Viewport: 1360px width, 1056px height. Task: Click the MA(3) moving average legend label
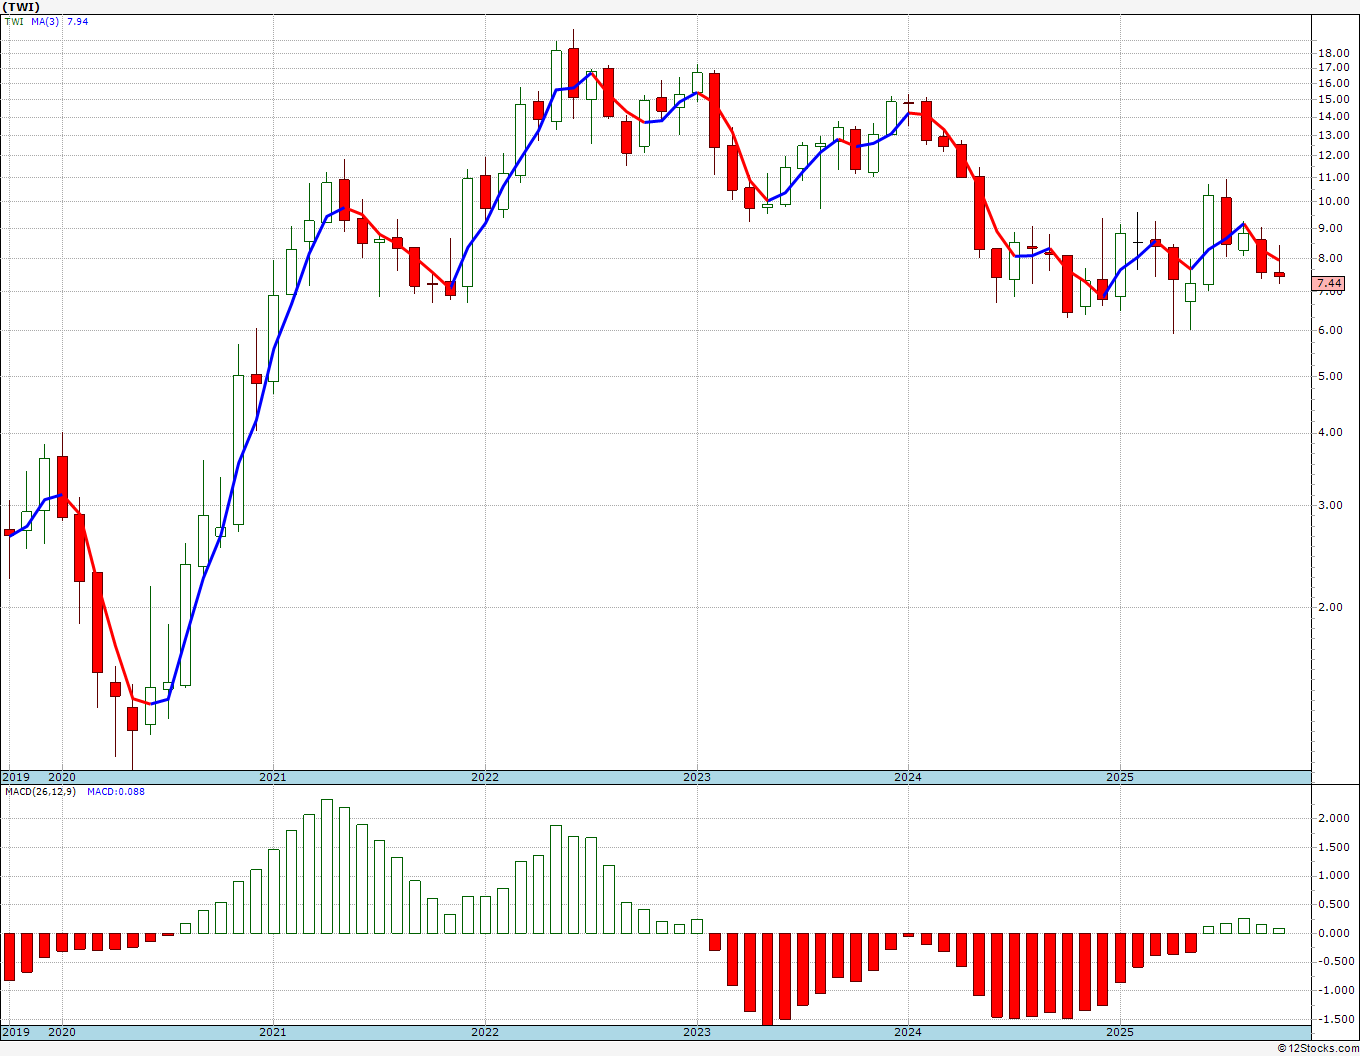click(45, 21)
